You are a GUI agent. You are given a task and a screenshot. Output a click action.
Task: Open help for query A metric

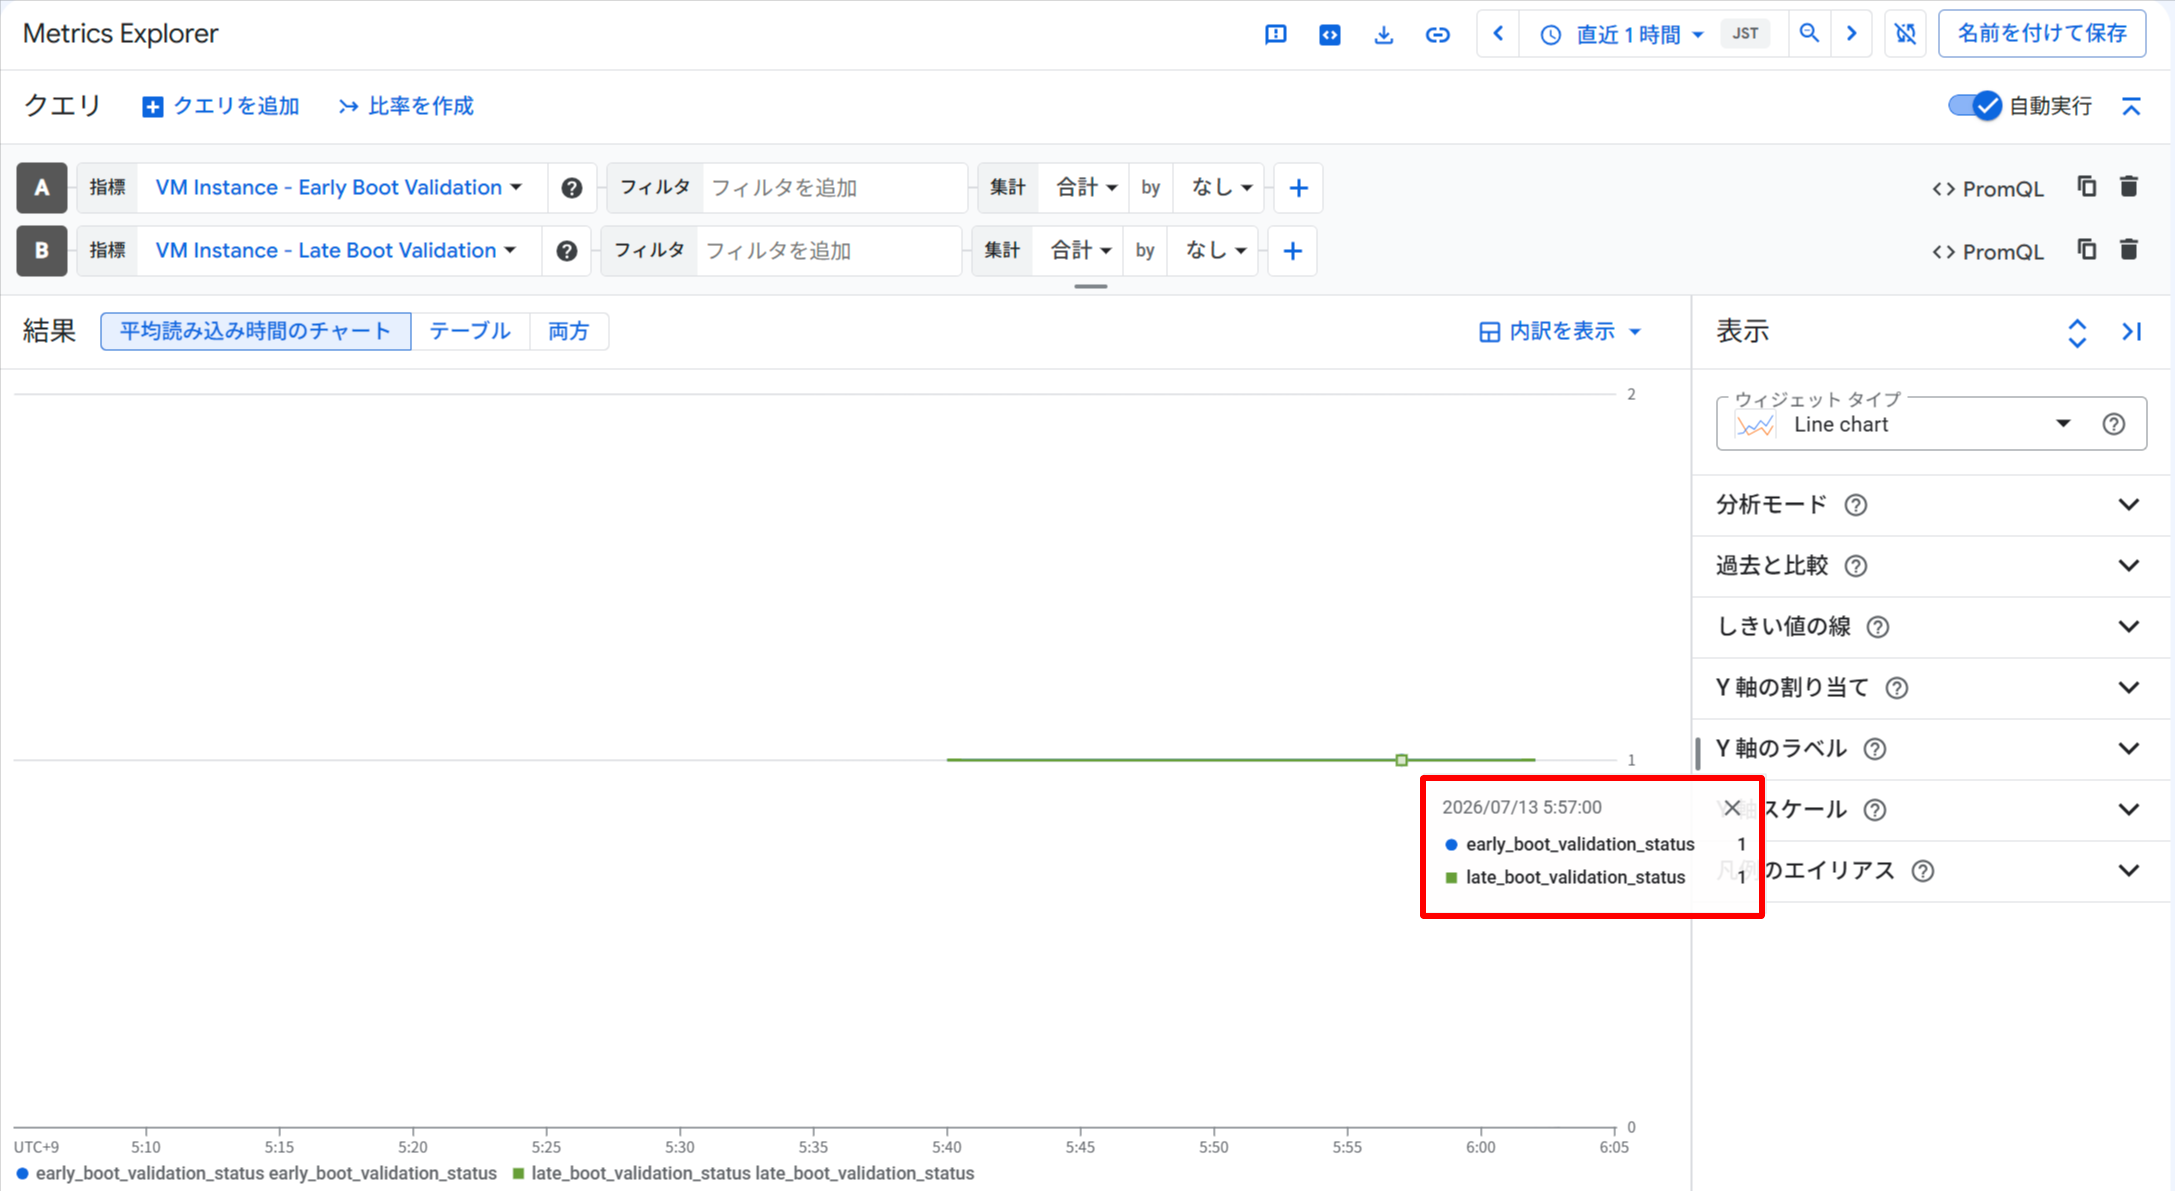(571, 188)
